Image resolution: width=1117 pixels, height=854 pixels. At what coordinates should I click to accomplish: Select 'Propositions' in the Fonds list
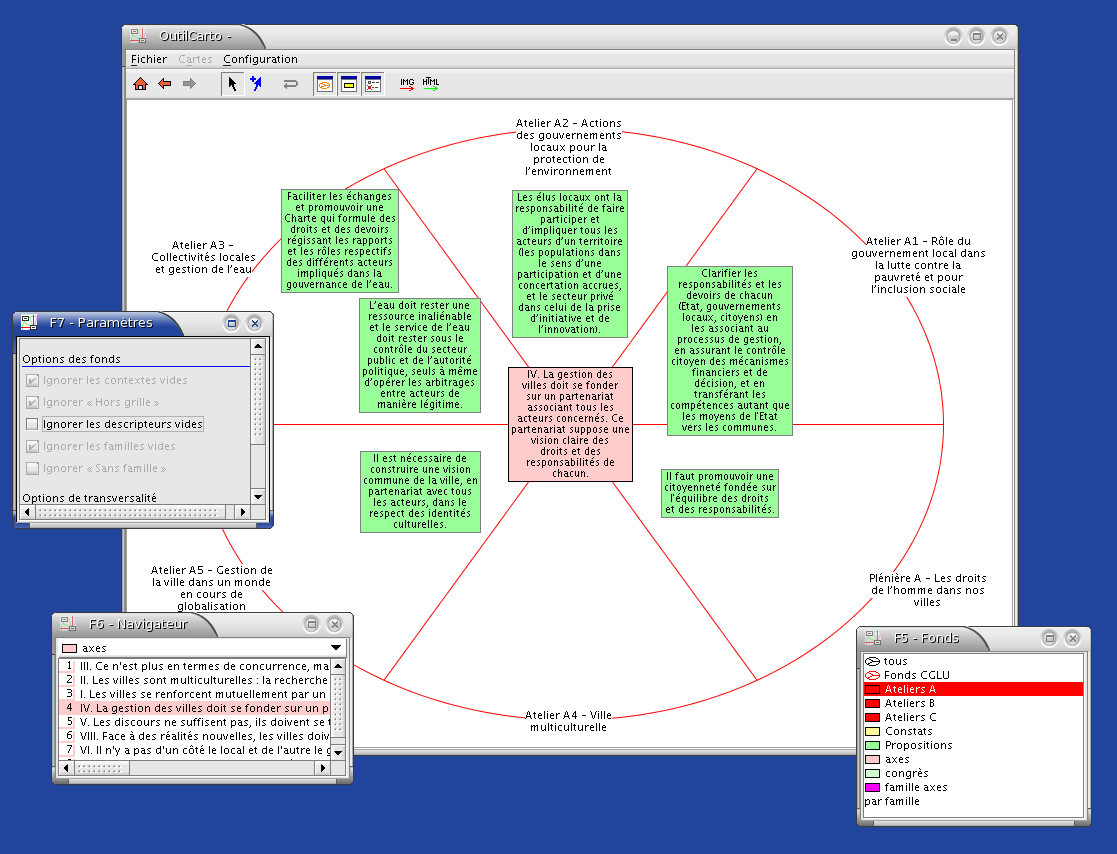pos(918,745)
